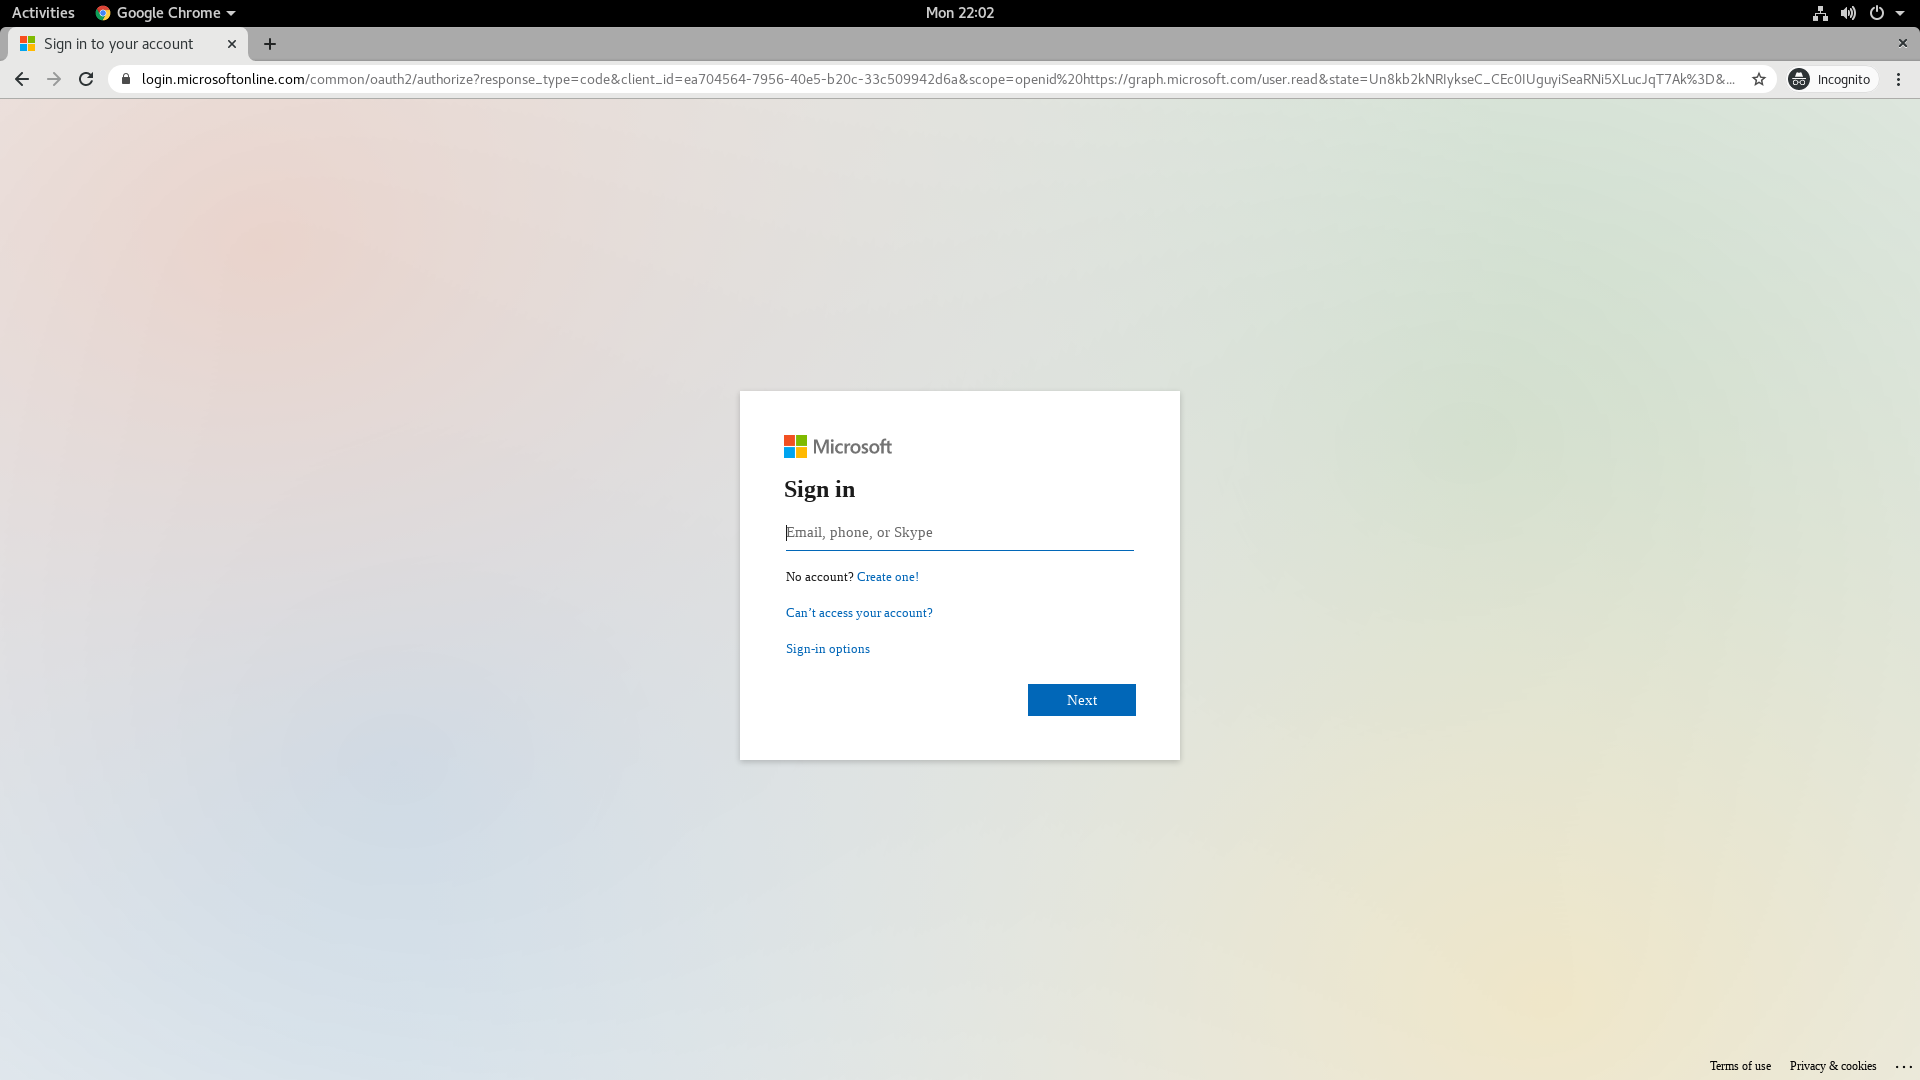Focus the Email, phone, or Skype field

[x=960, y=533]
